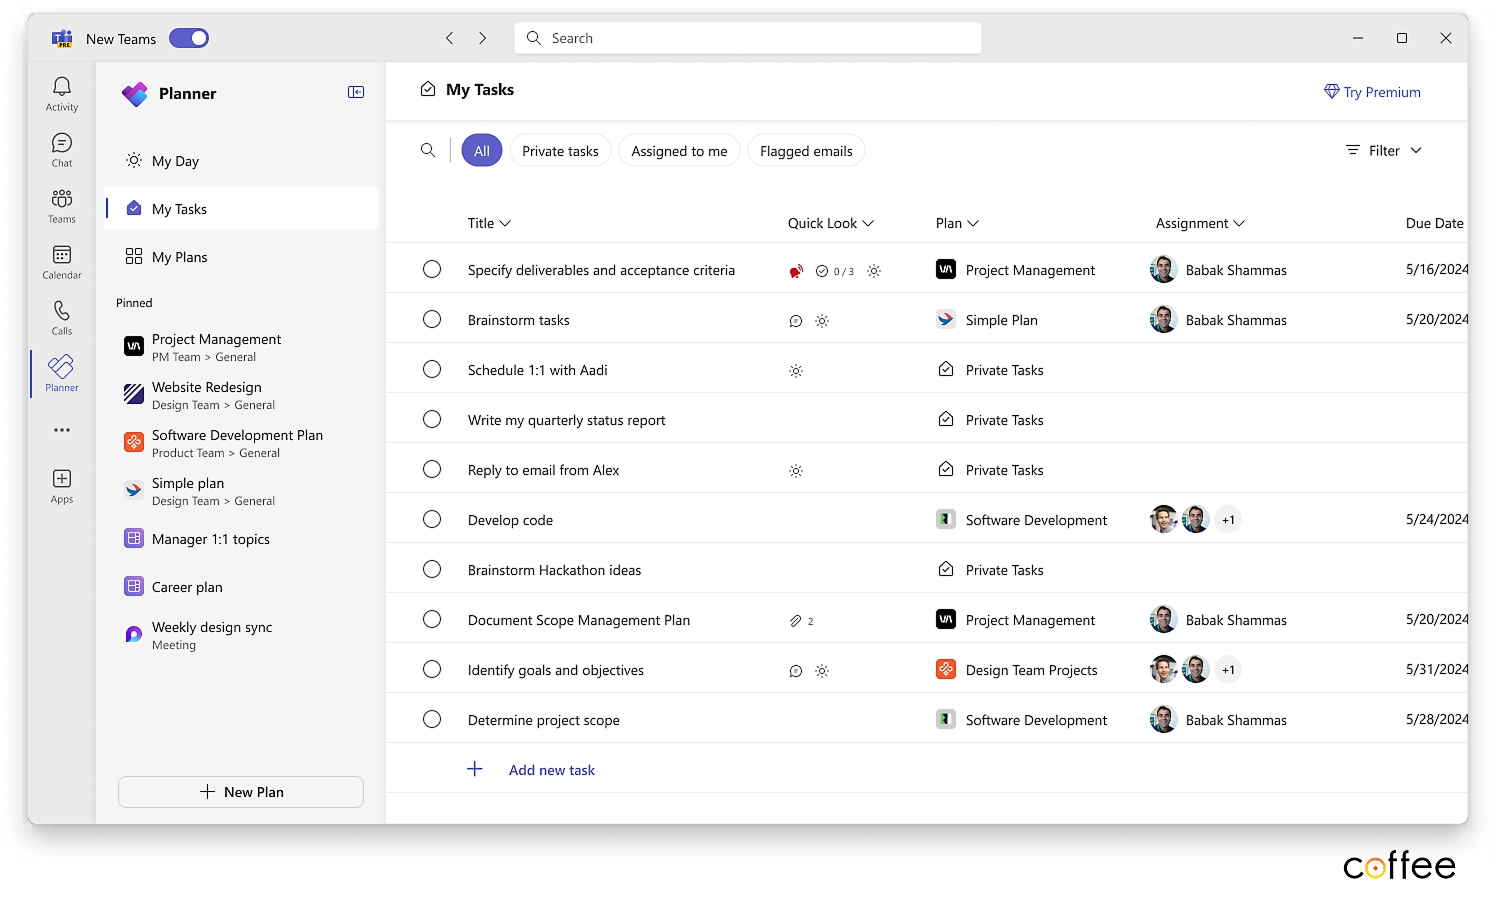Turn off the New Teams toggle
Screen dimensions: 1496x918
[189, 38]
